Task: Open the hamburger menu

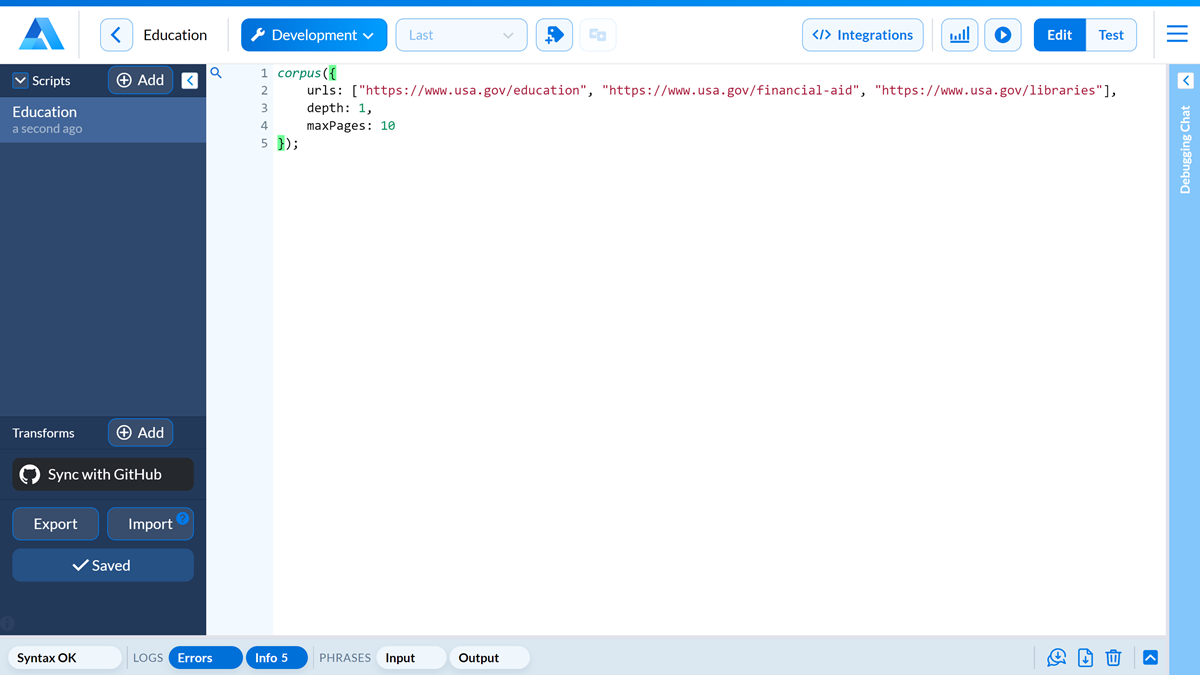Action: [x=1176, y=33]
